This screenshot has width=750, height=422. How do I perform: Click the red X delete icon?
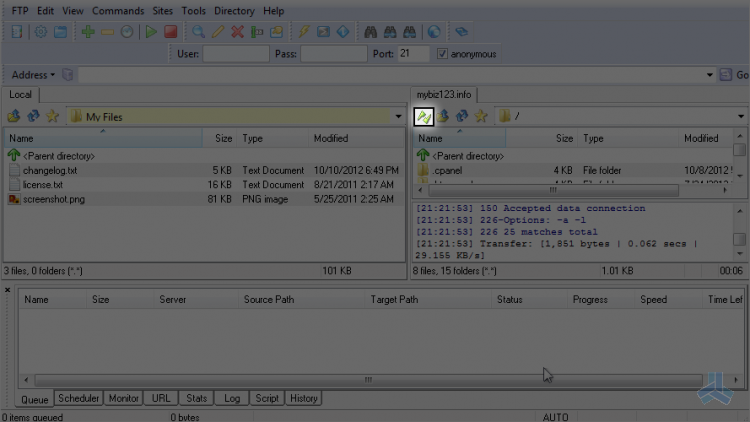[237, 32]
